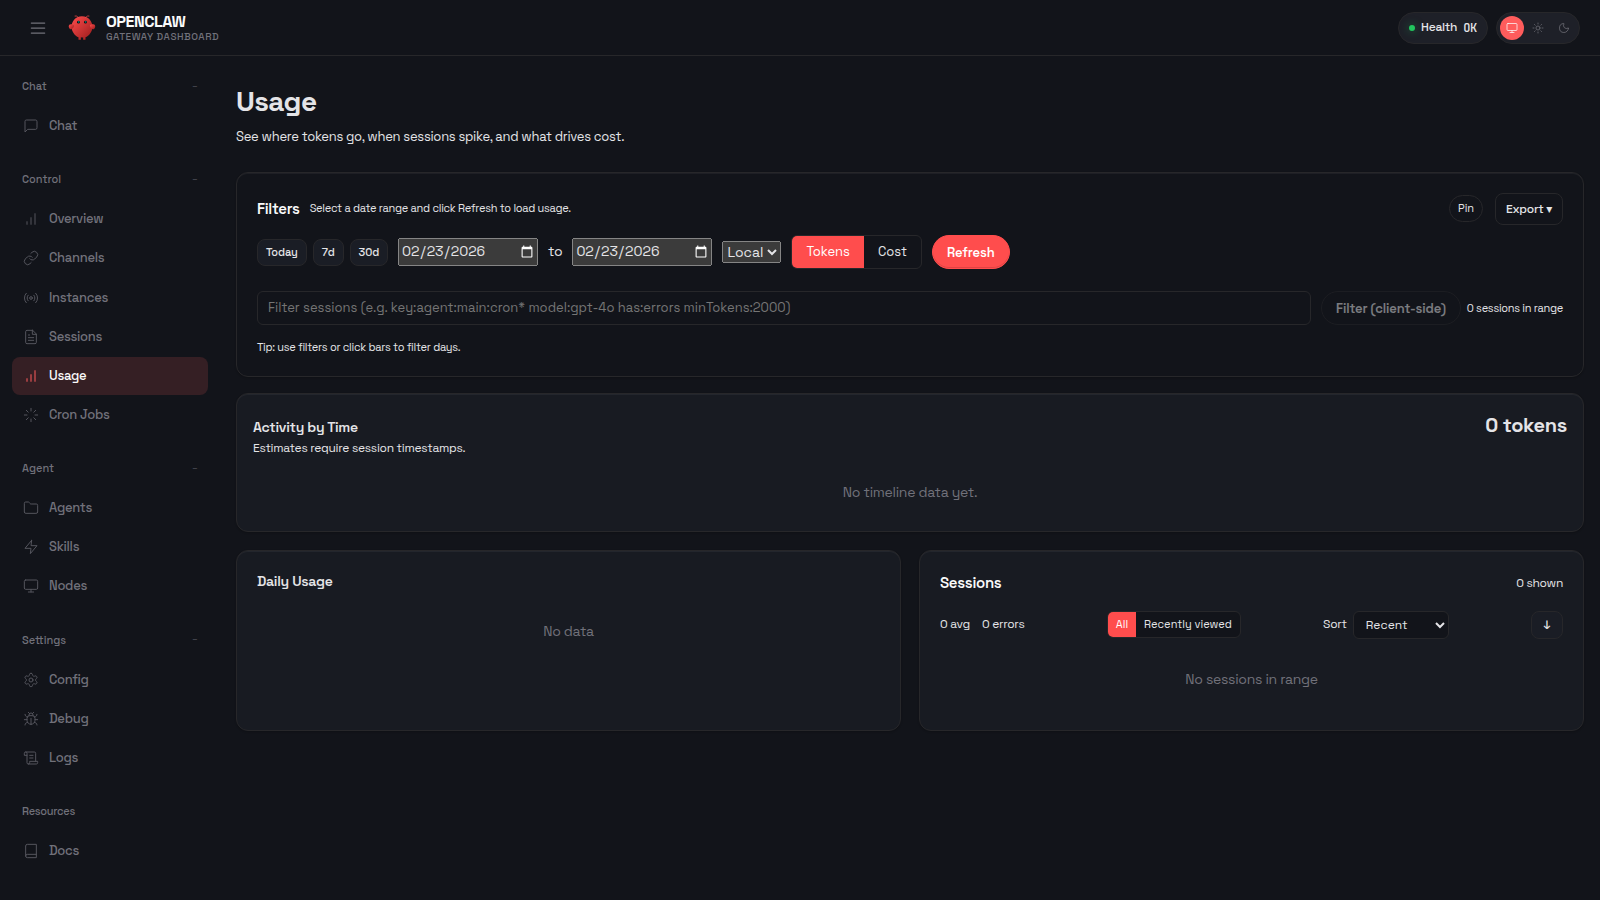The width and height of the screenshot is (1600, 900).
Task: Switch to the Recently viewed sessions tab
Action: point(1188,624)
